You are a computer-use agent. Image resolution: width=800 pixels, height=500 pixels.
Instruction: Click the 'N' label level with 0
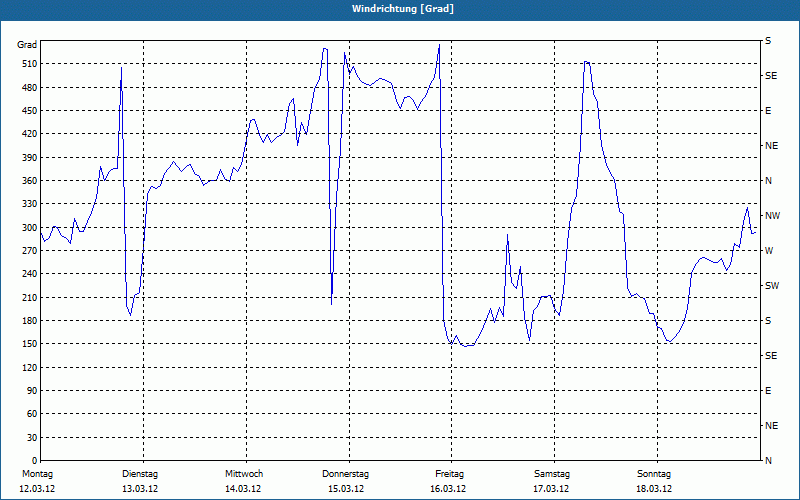pyautogui.click(x=768, y=461)
